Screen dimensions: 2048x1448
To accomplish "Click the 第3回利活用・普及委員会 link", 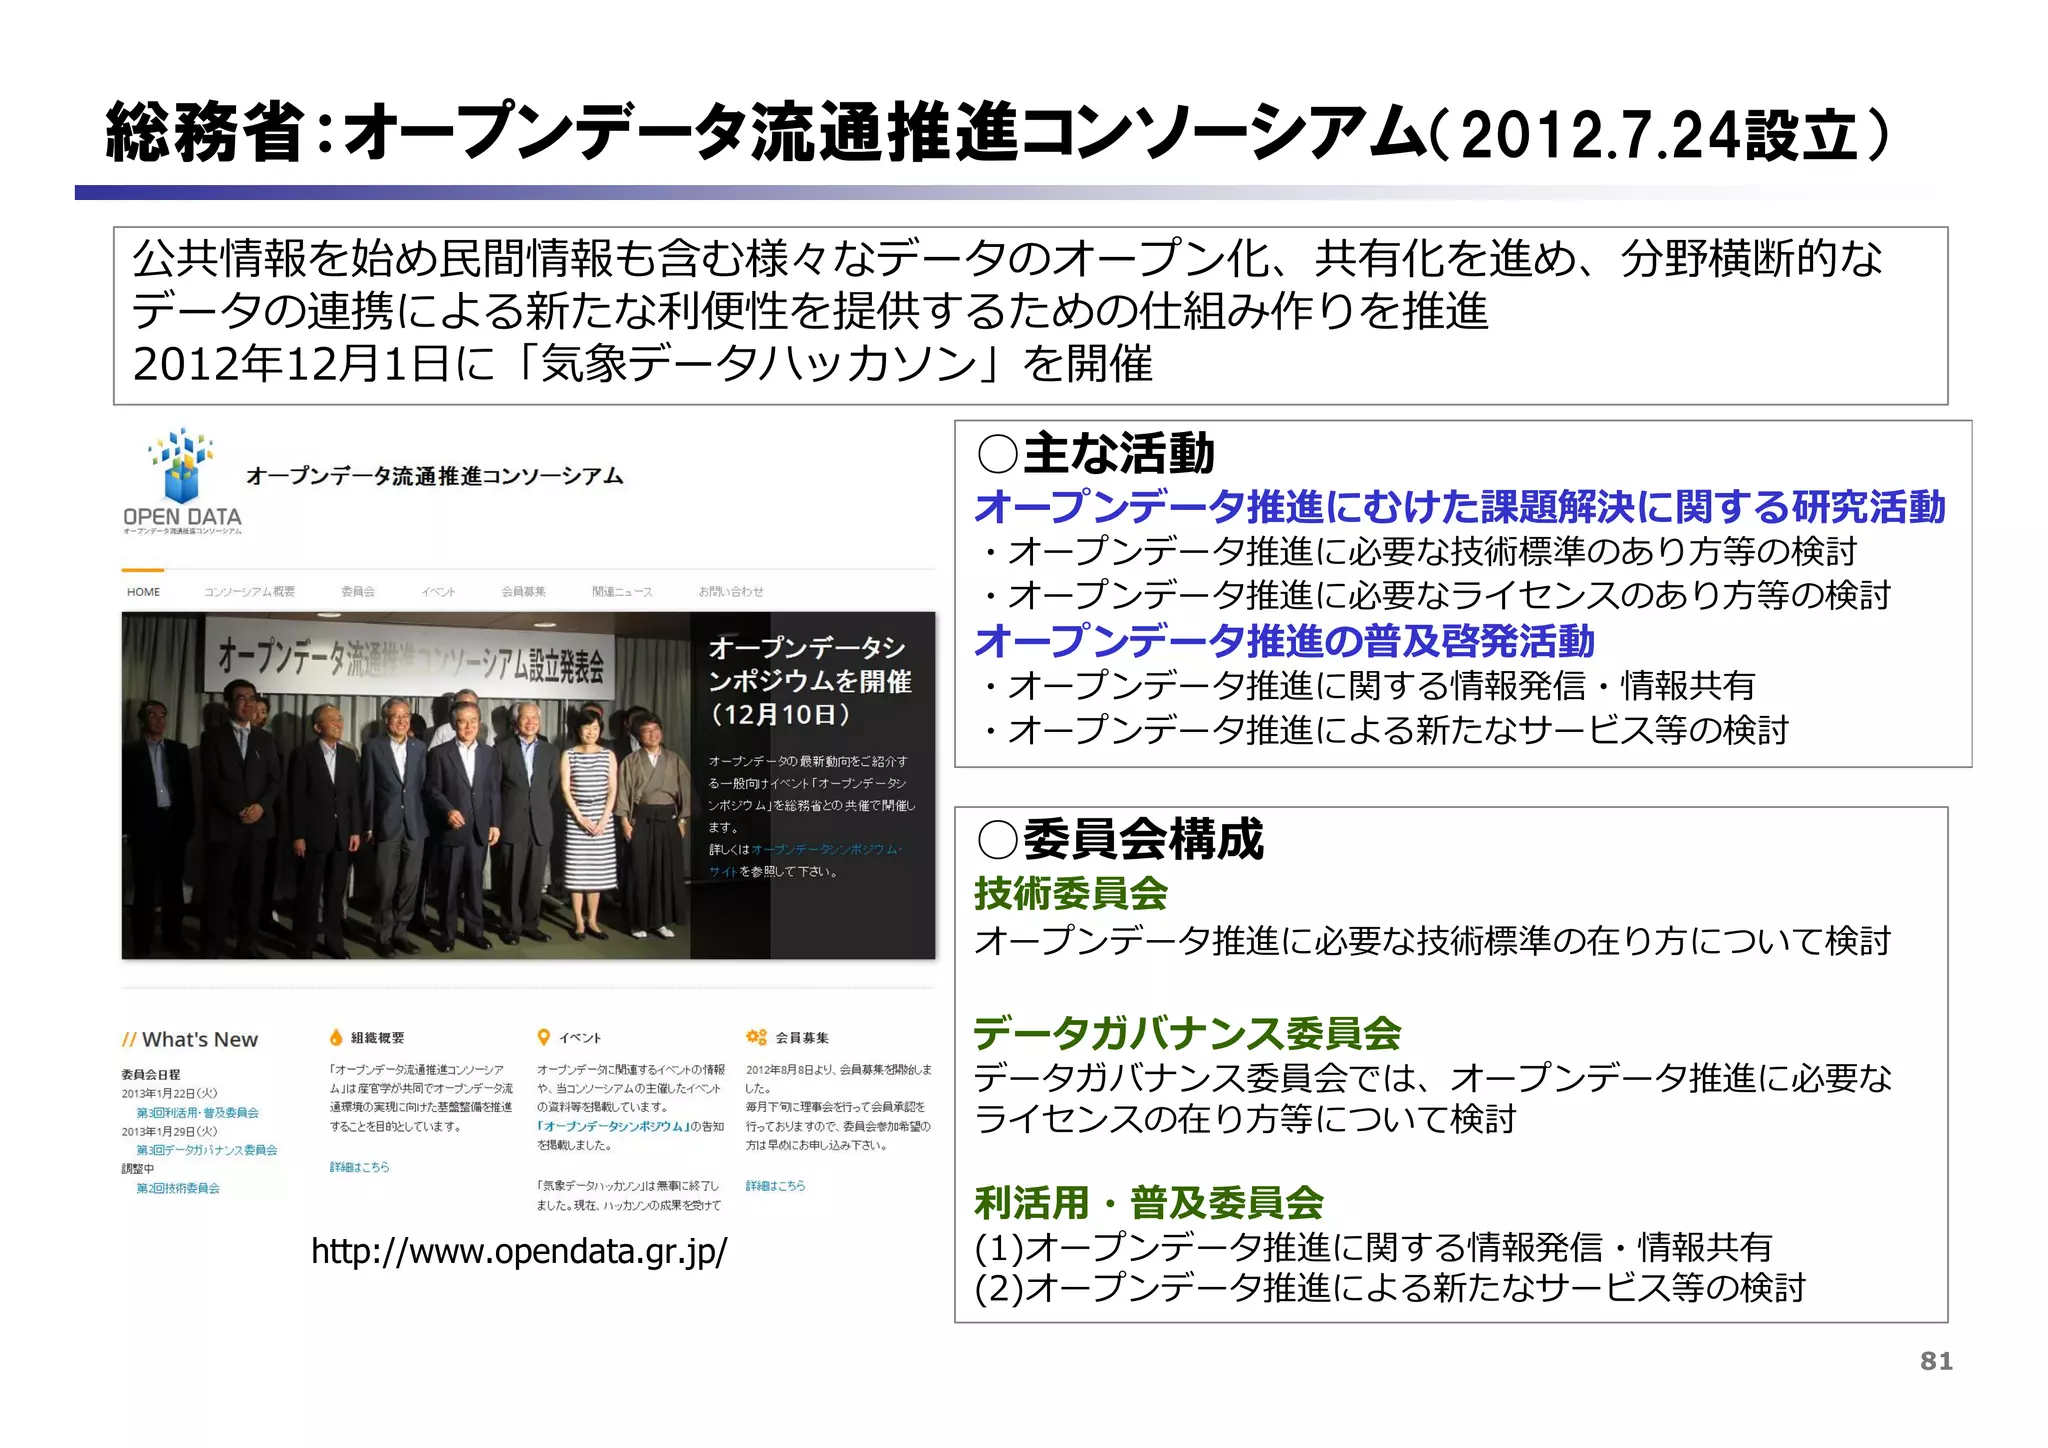I will 198,1112.
